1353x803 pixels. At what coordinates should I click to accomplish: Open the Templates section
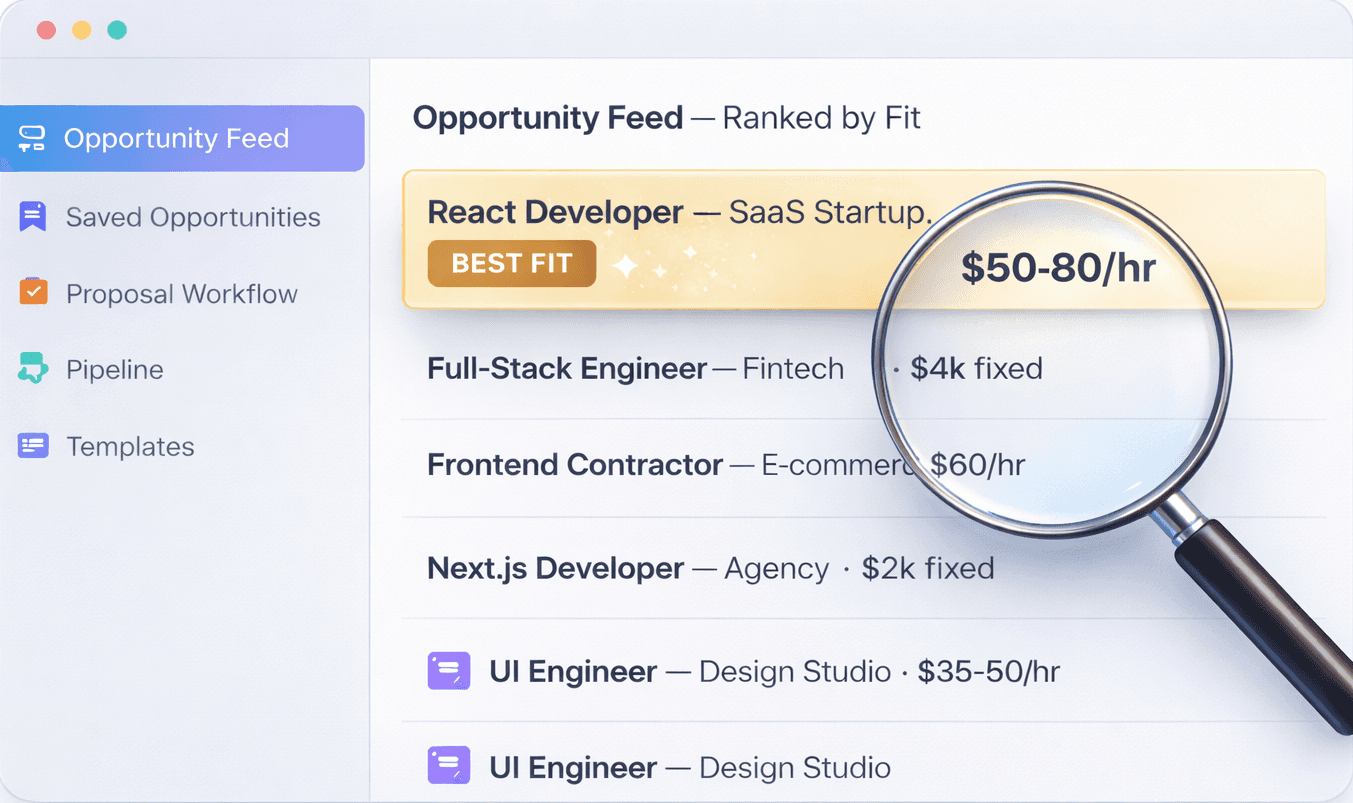point(130,446)
